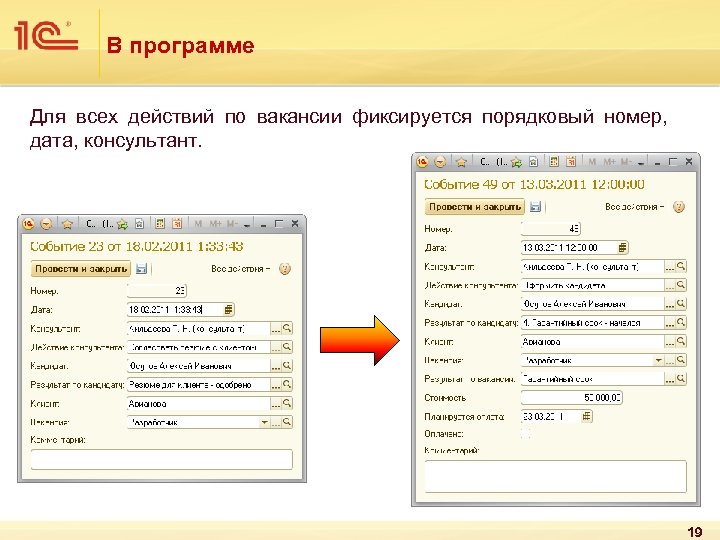Click Комментарий box in Событие 23

pyautogui.click(x=161, y=459)
